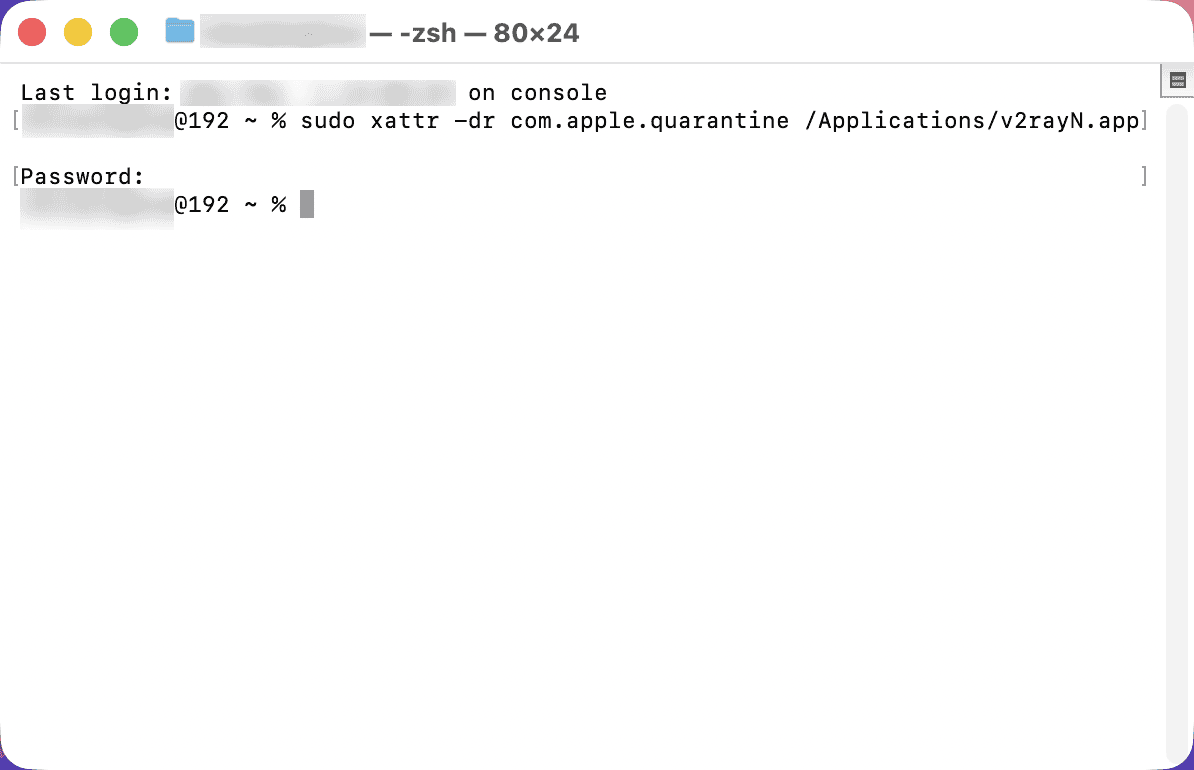This screenshot has height=770, width=1194.
Task: Minimize the Terminal with the yellow button
Action: [78, 32]
